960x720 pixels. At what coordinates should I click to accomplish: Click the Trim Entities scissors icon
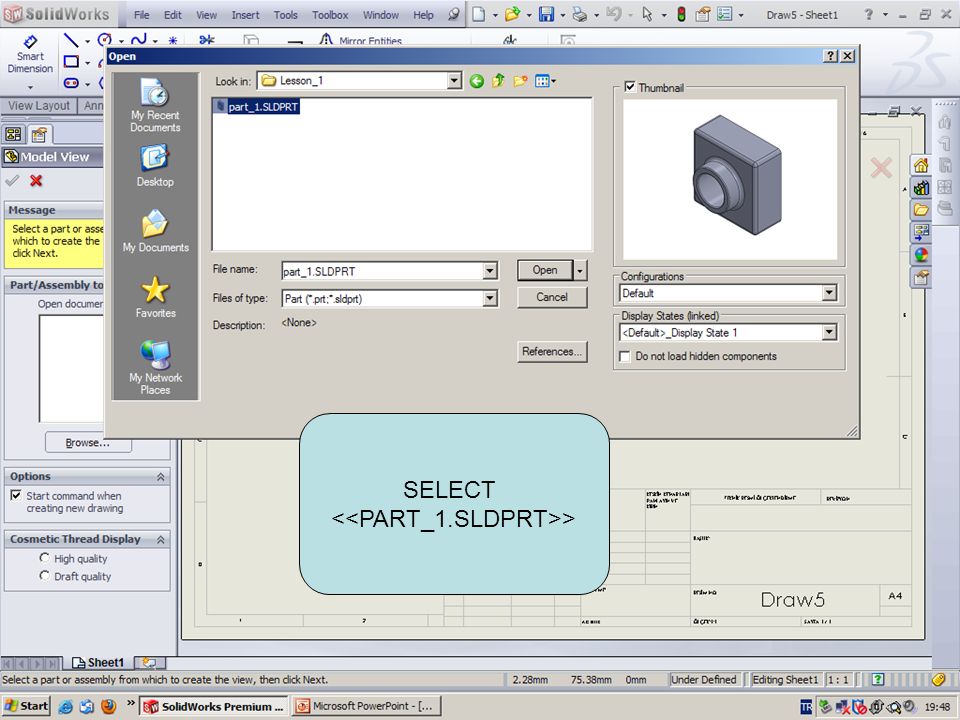coord(207,40)
